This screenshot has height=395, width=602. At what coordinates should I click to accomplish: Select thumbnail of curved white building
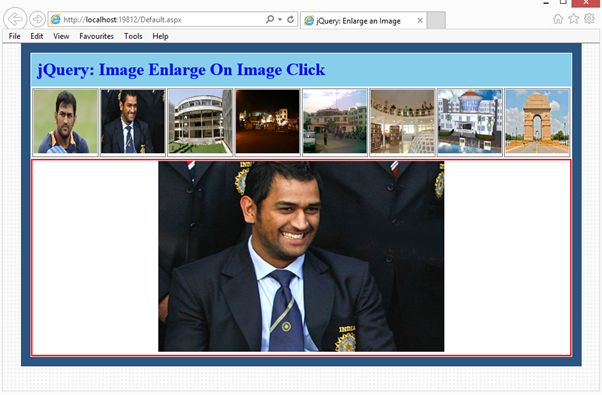200,122
